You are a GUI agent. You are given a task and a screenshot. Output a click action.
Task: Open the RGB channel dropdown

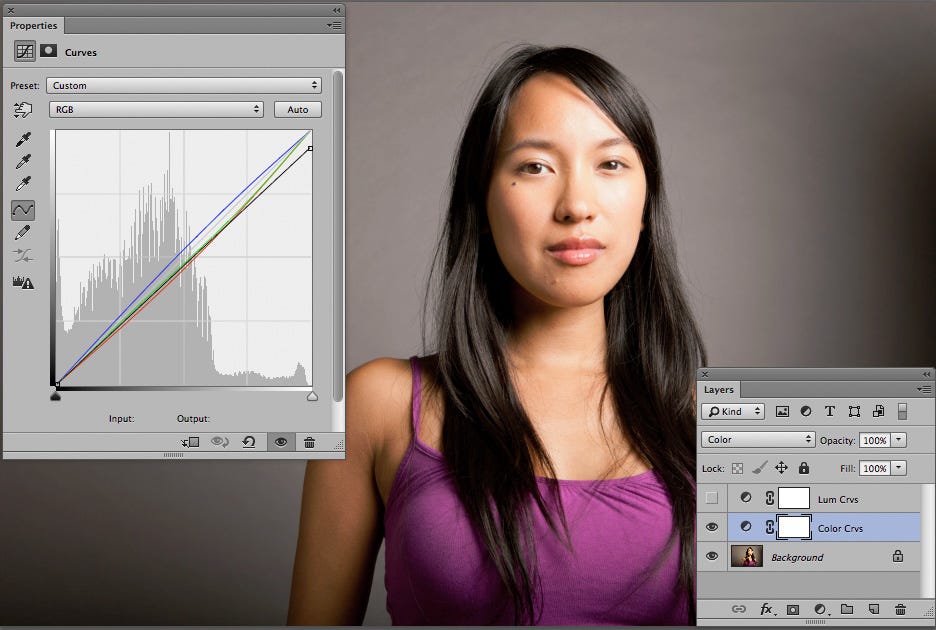pos(156,109)
